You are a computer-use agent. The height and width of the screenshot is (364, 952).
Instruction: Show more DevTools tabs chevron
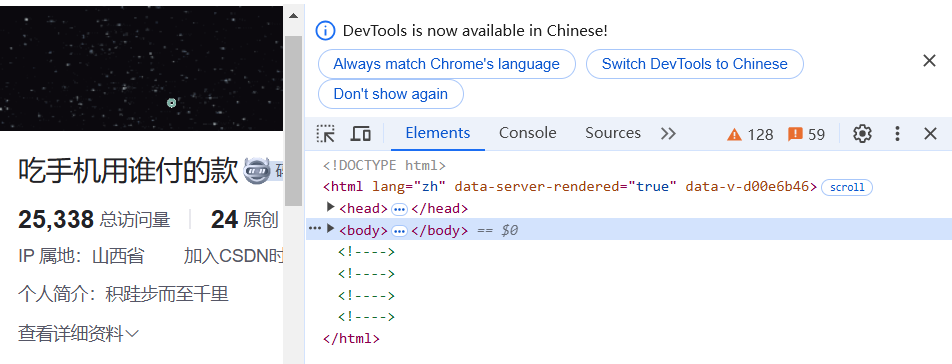point(668,133)
